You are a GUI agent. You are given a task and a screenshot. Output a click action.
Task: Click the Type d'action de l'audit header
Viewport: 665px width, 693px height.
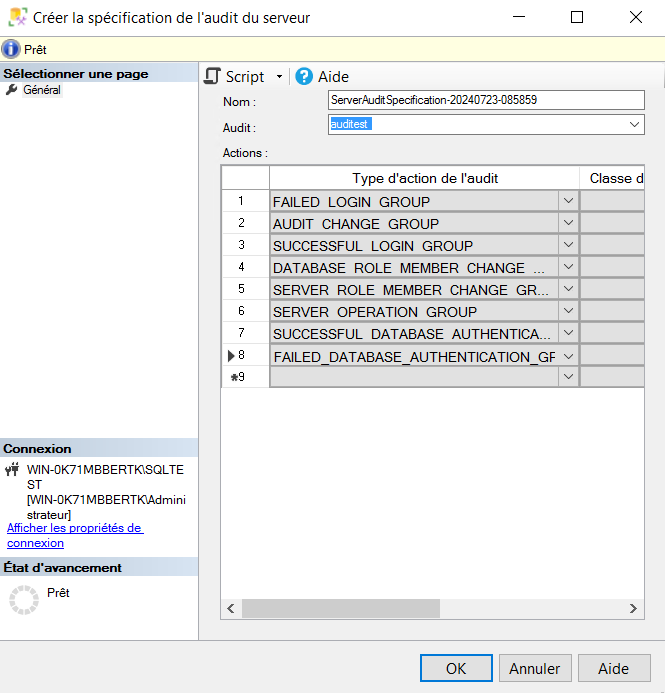point(425,178)
